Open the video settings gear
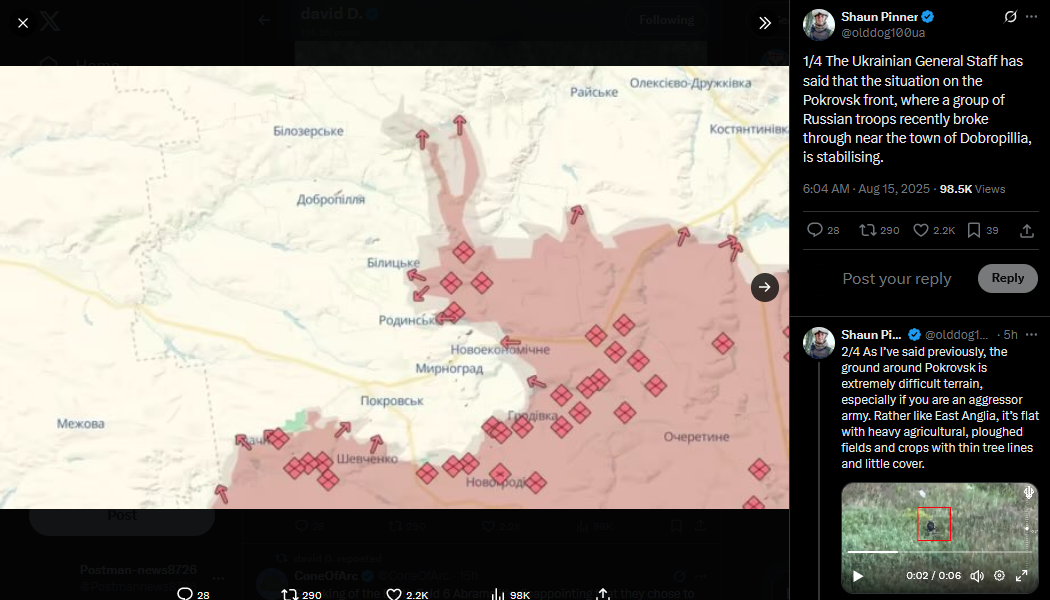 pyautogui.click(x=999, y=576)
